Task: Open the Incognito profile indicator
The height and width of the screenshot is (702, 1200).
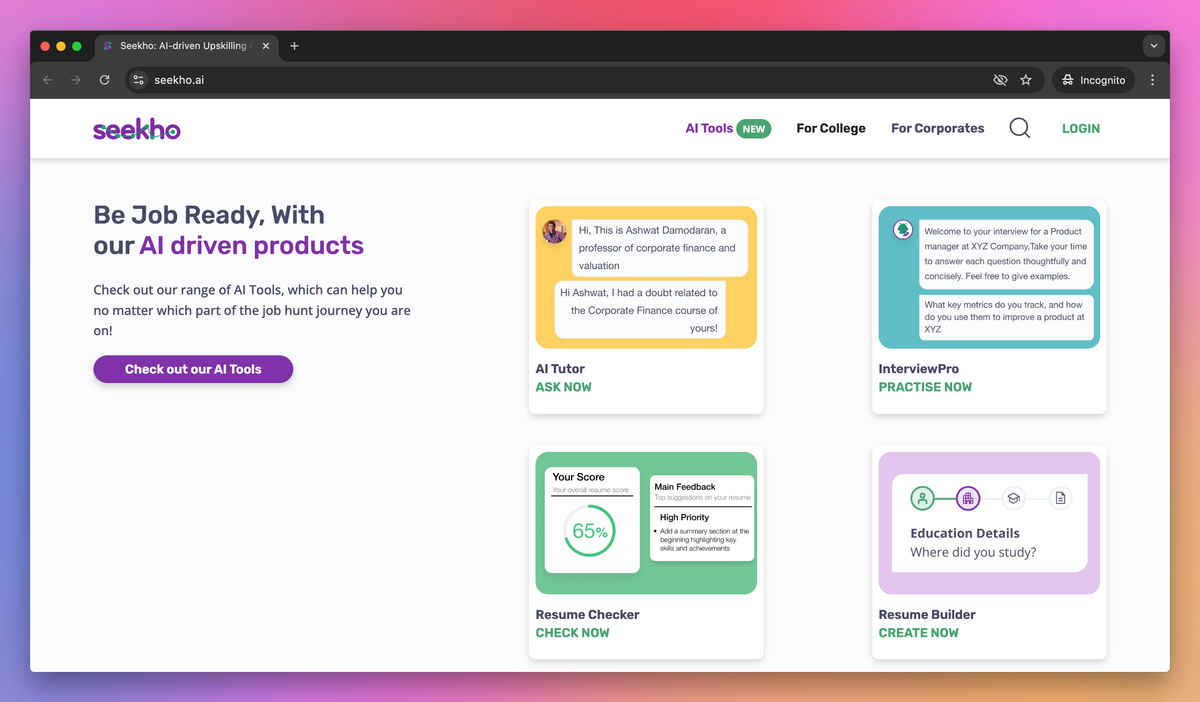Action: click(x=1093, y=80)
